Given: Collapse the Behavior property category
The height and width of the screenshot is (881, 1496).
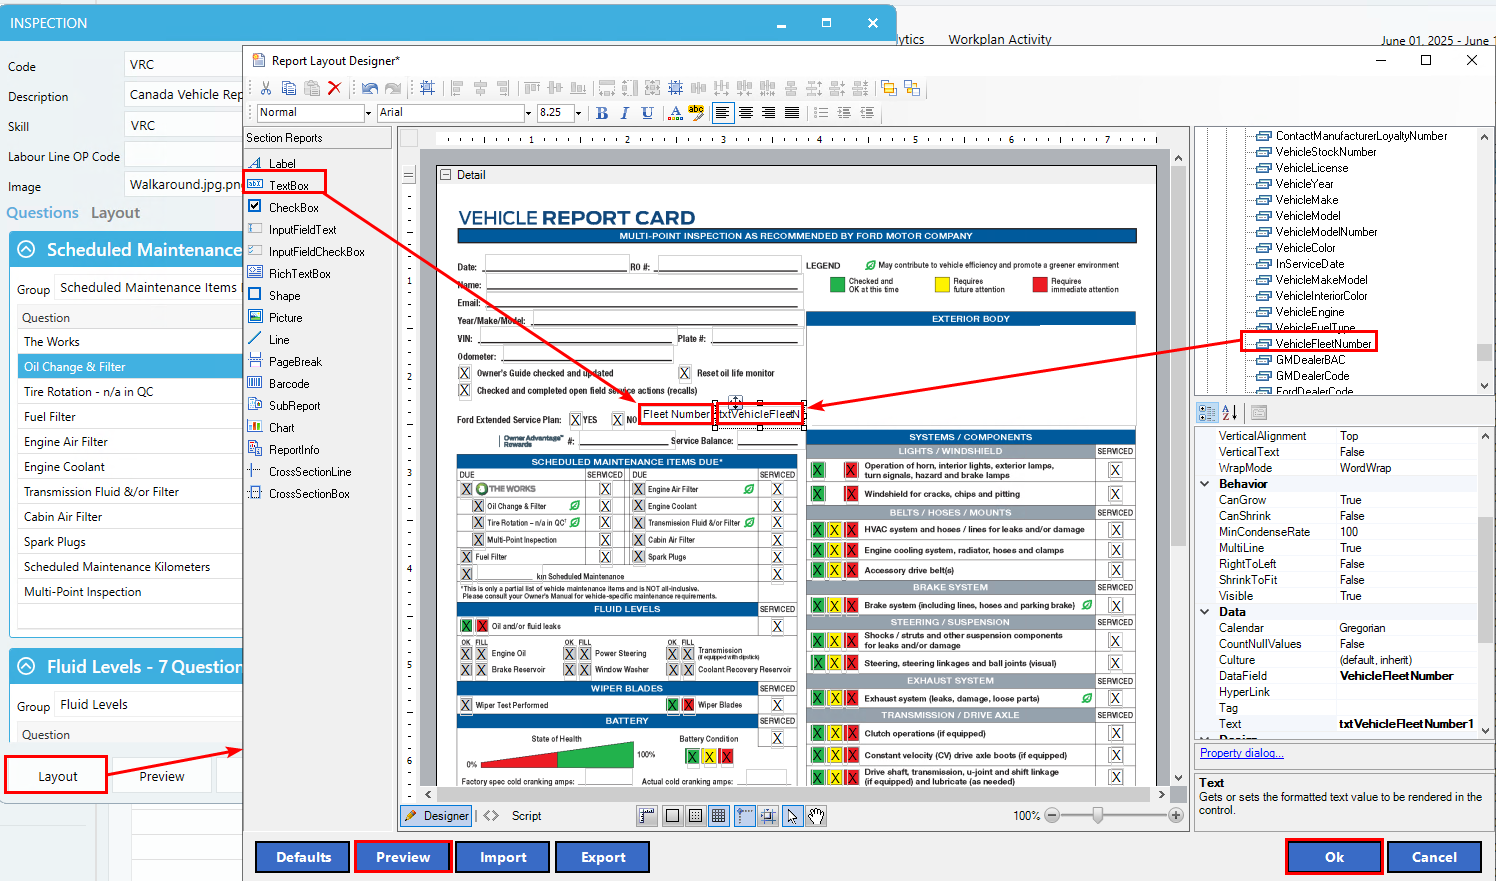Looking at the screenshot, I should click(1205, 484).
